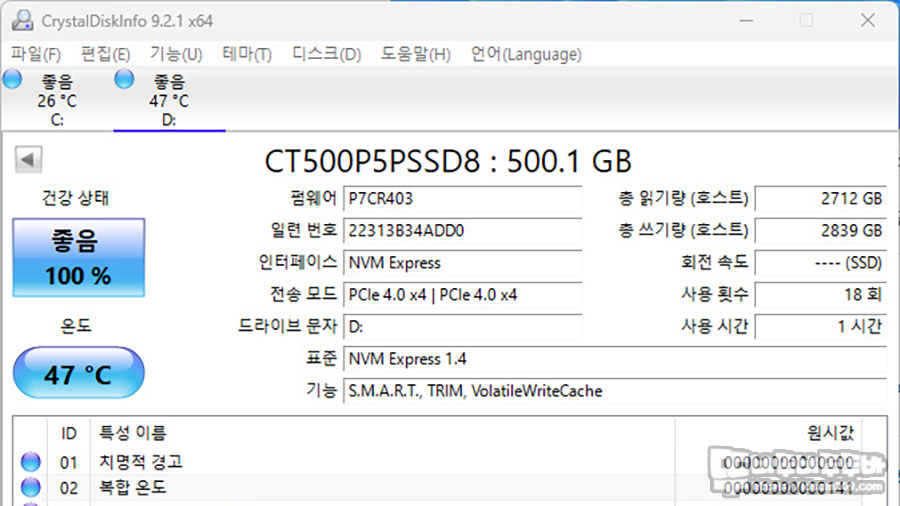Image resolution: width=900 pixels, height=506 pixels.
Task: Click the 일련 번호 label
Action: [x=304, y=231]
